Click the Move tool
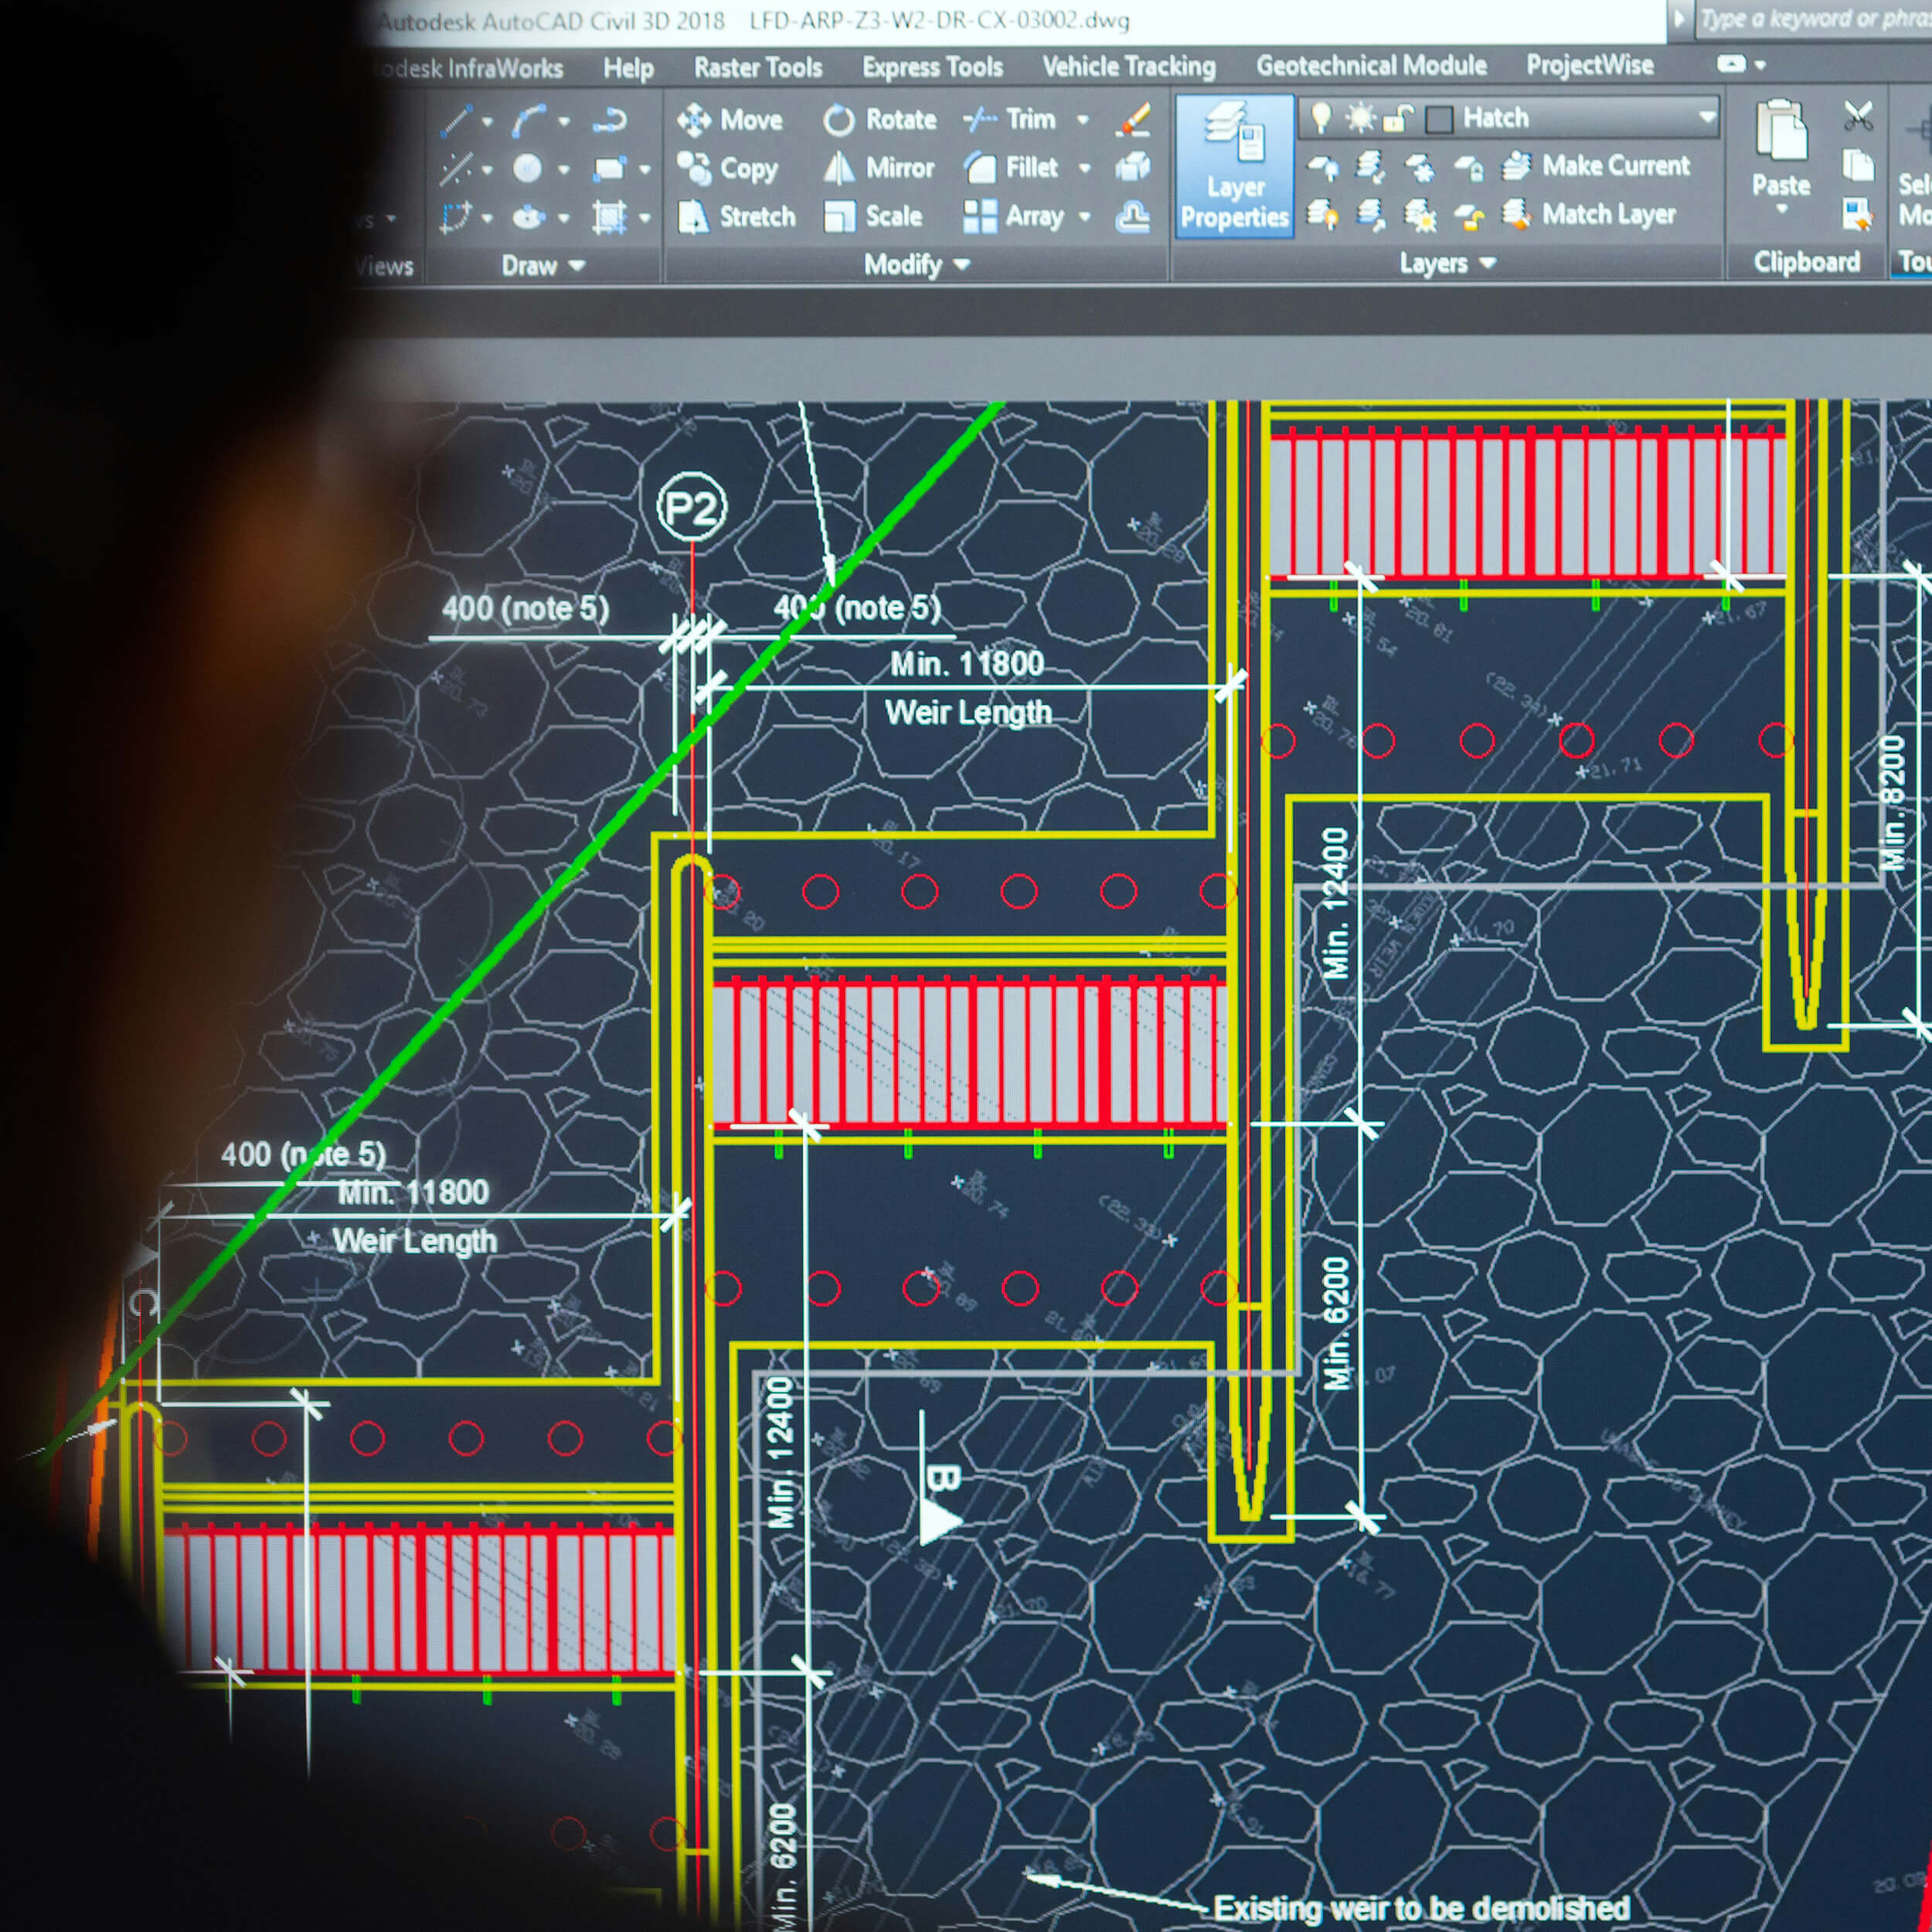 729,120
